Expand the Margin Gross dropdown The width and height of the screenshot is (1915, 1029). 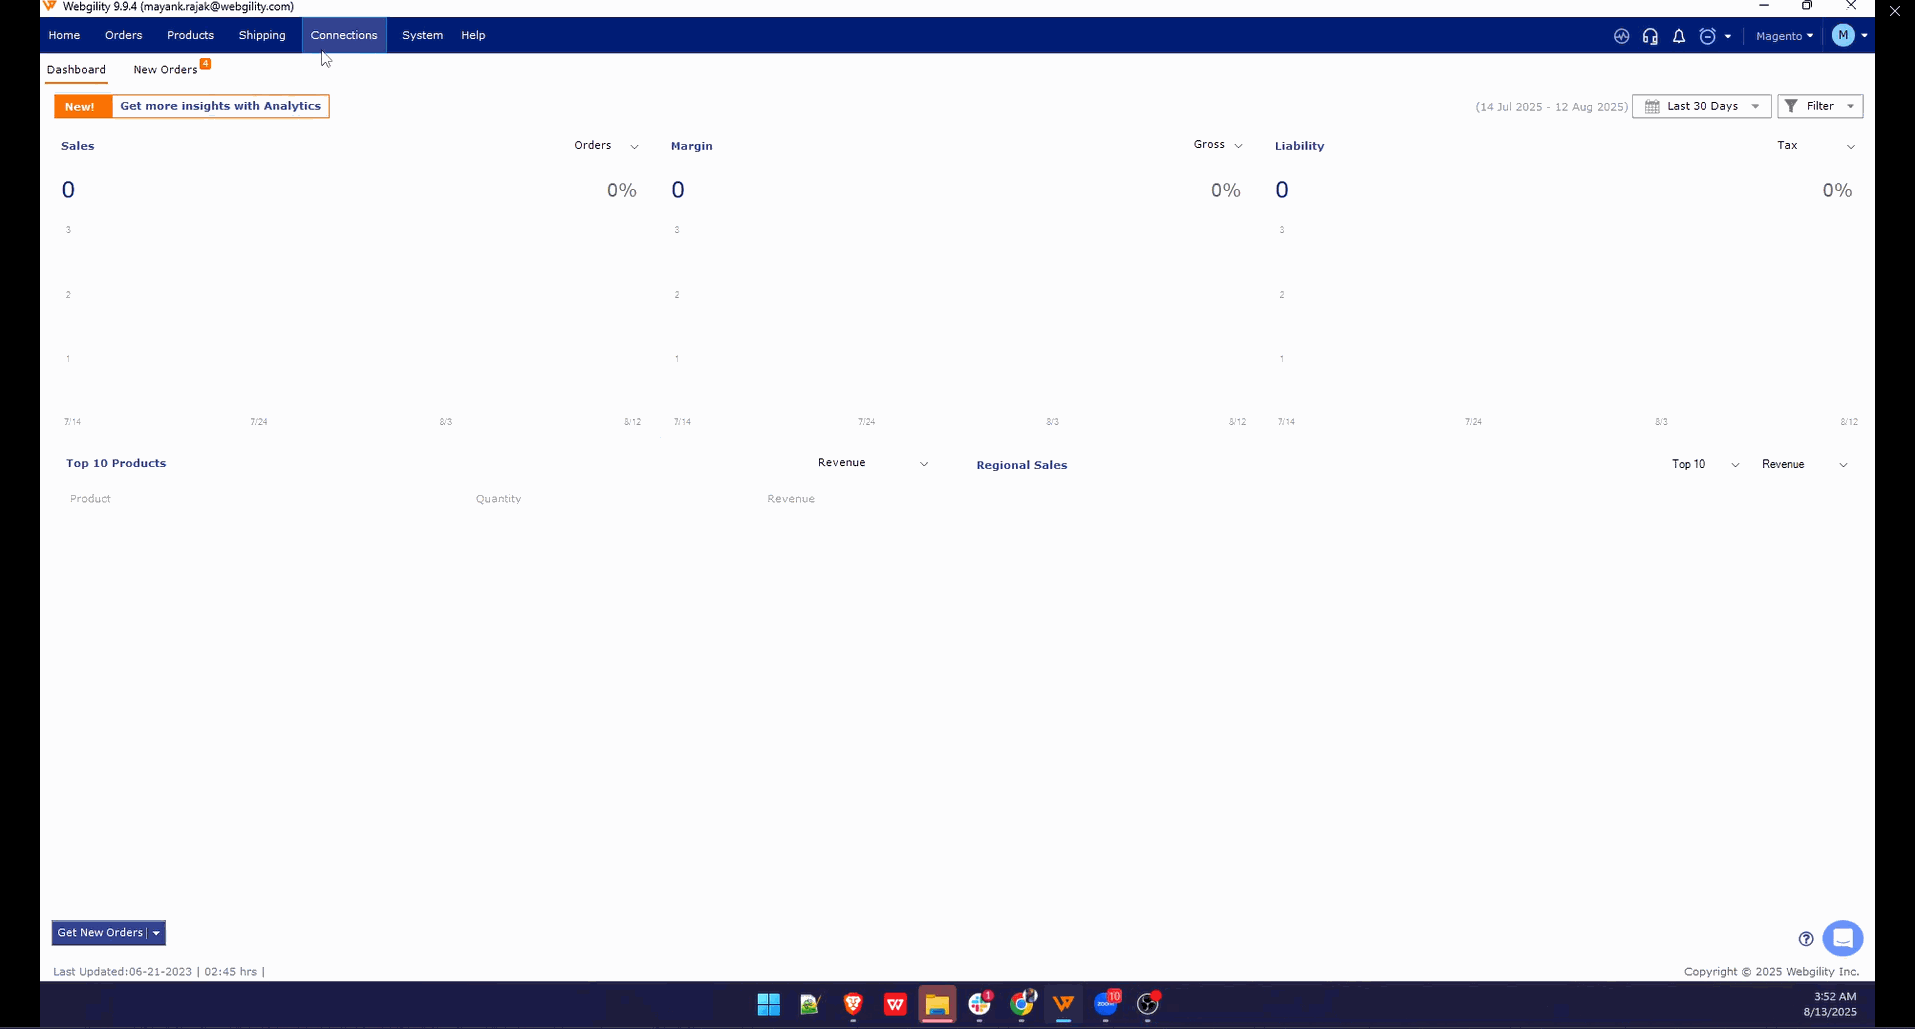(1217, 145)
